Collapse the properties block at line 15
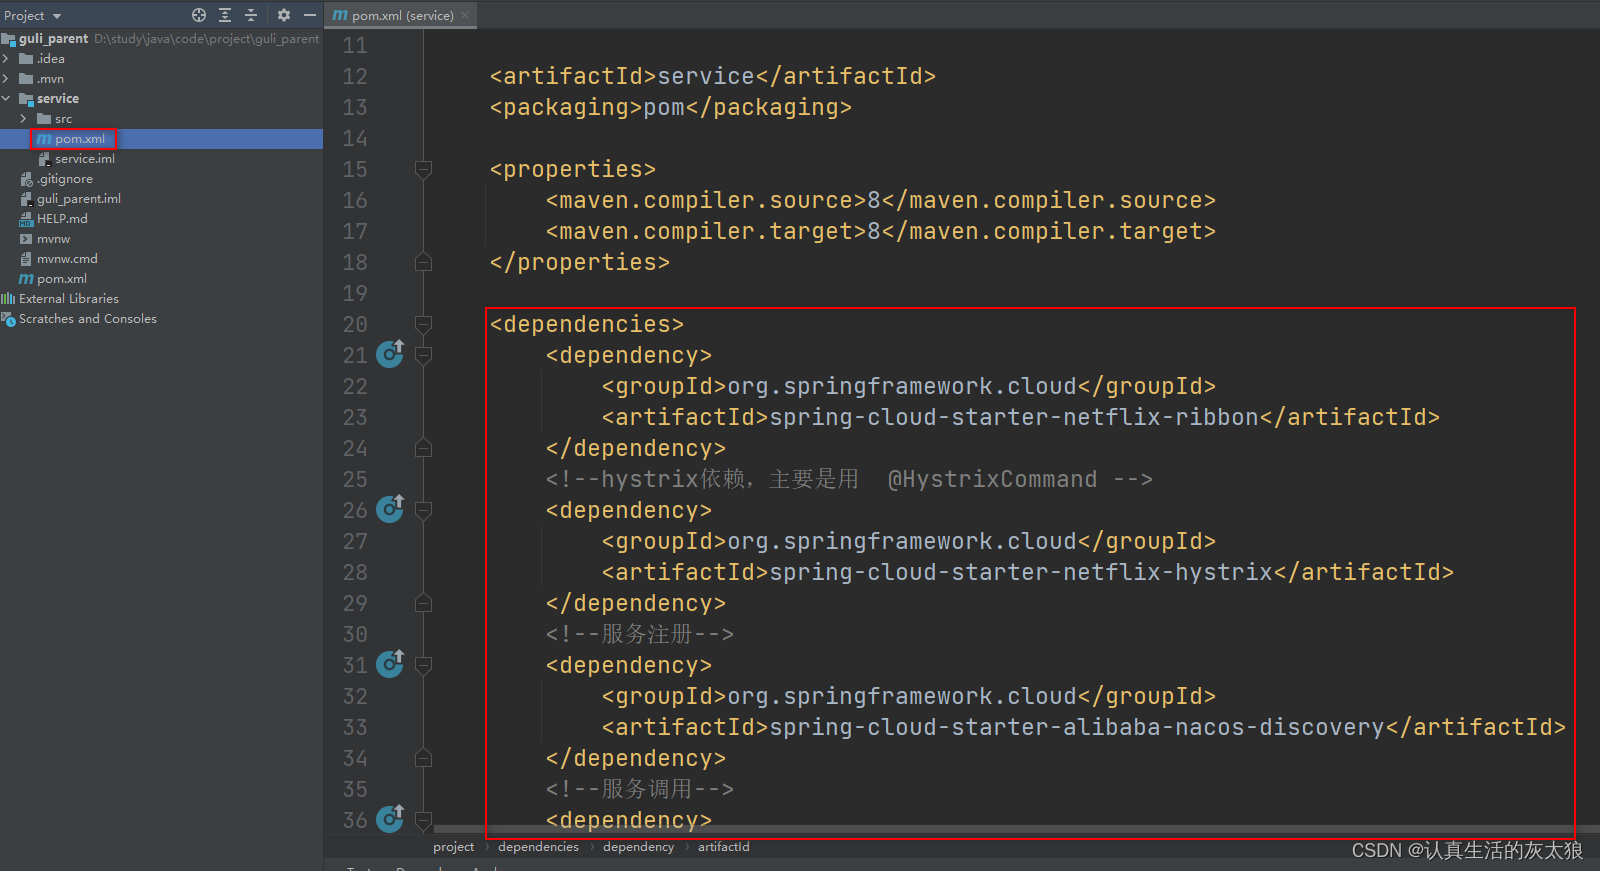Viewport: 1600px width, 871px height. [423, 169]
